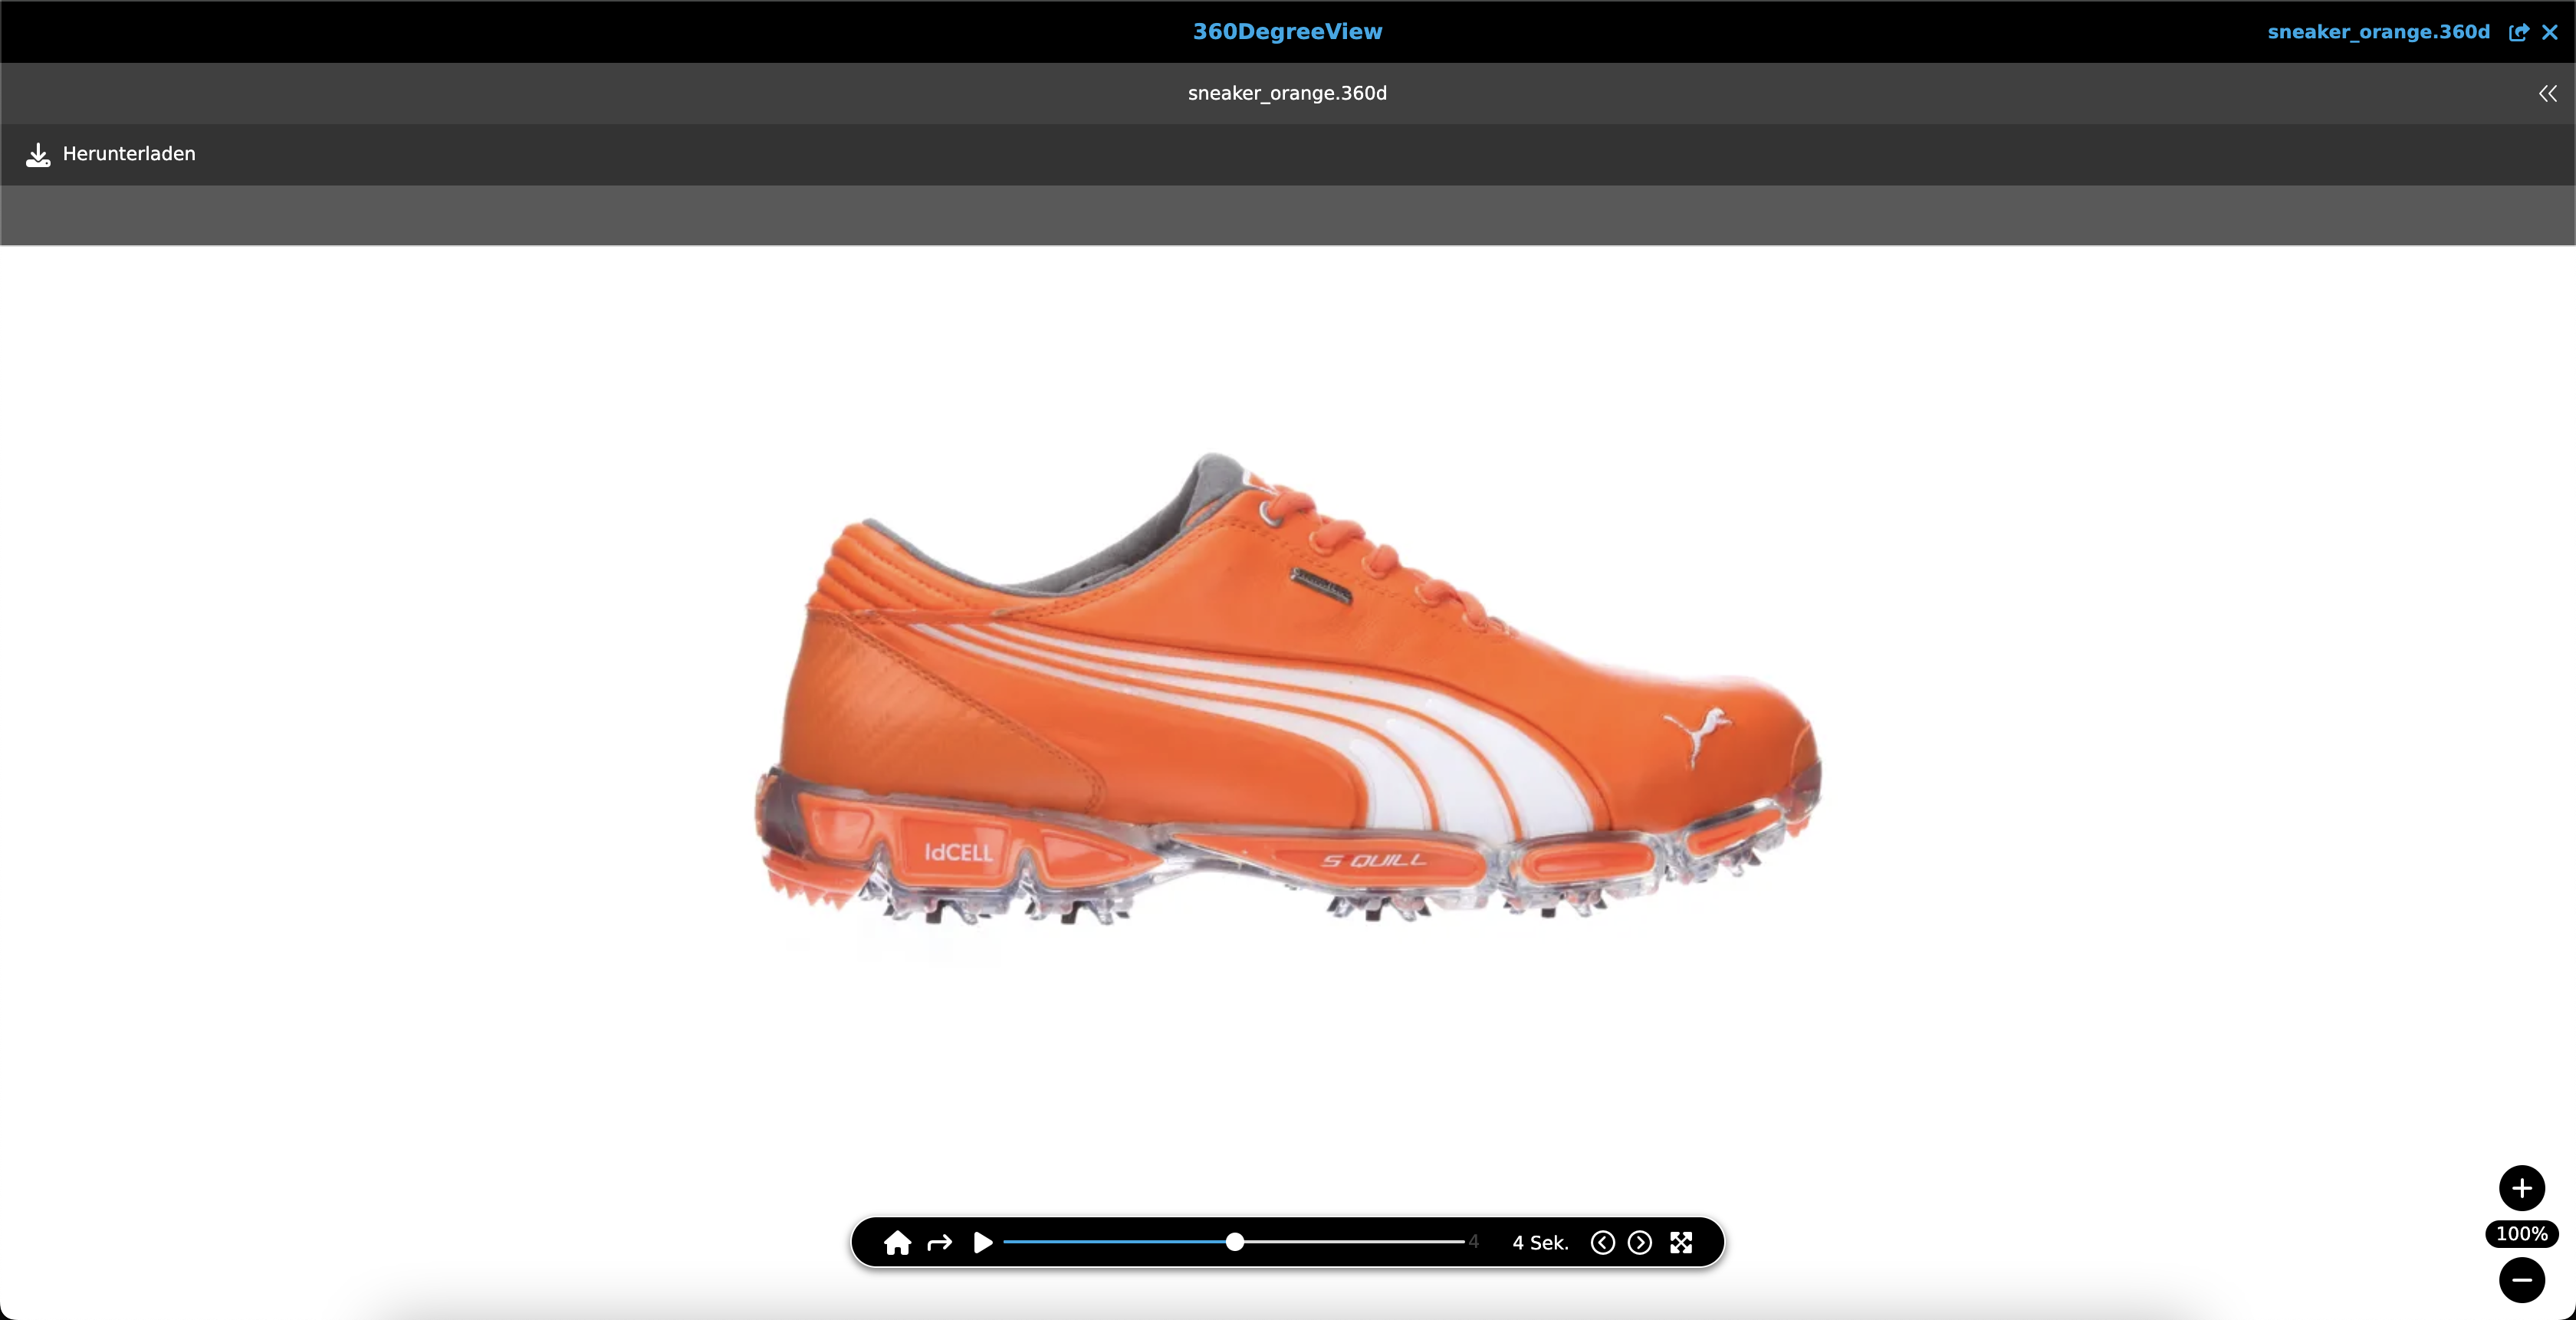Click the 360DegreeView title

pos(1287,32)
